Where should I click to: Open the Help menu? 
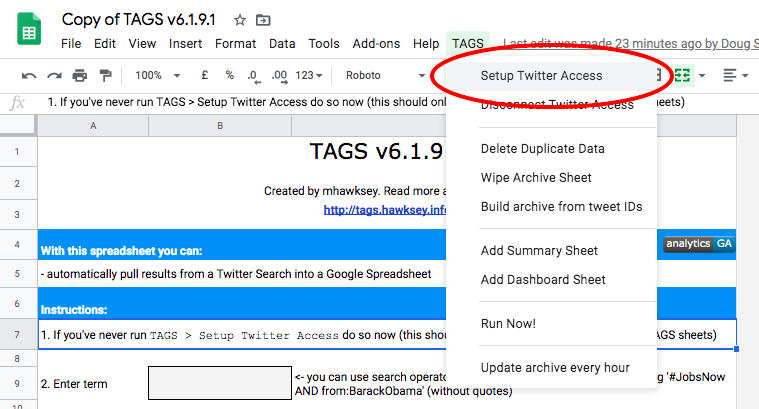pos(426,44)
